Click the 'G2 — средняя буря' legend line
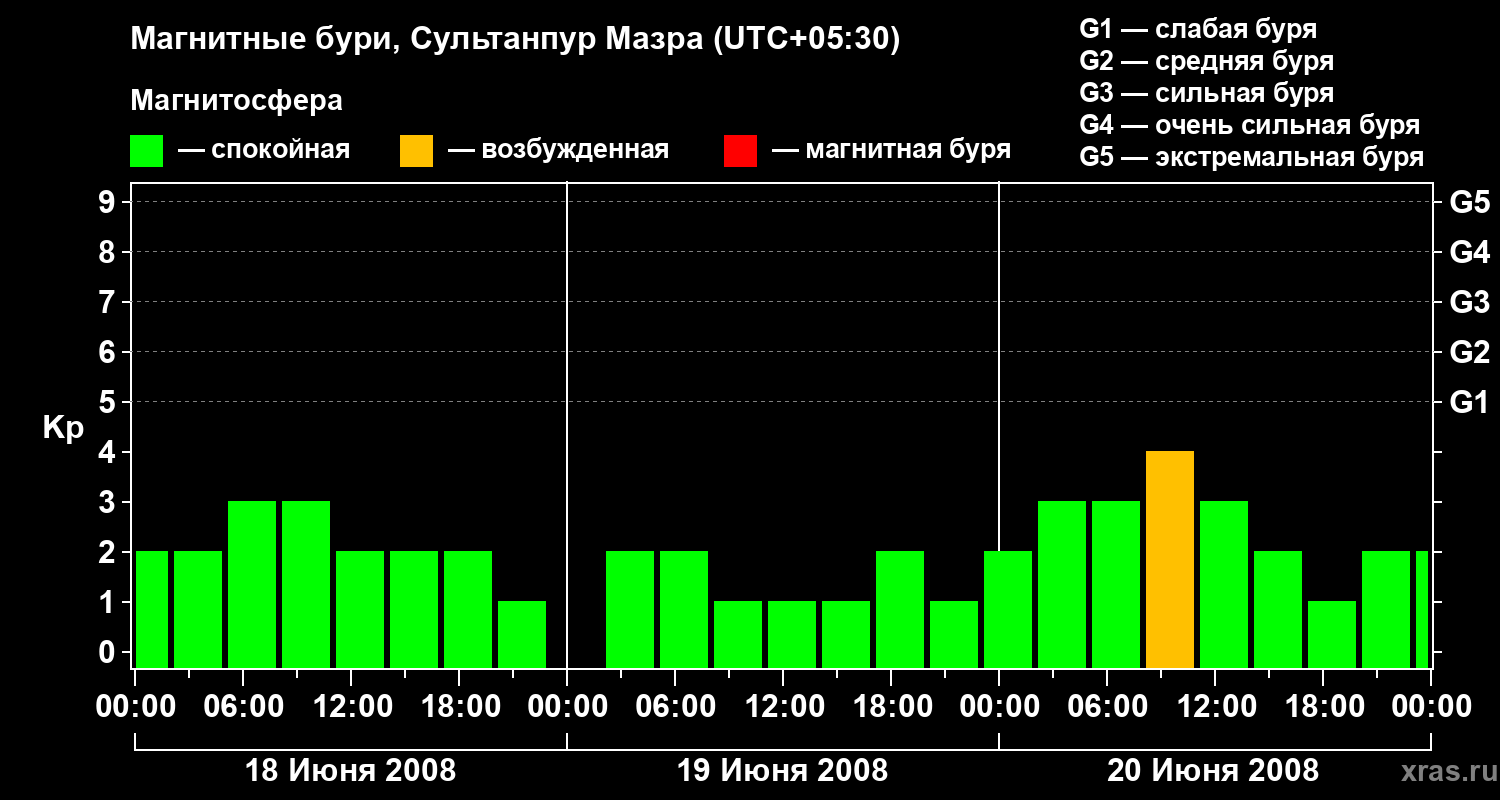 coord(1206,61)
